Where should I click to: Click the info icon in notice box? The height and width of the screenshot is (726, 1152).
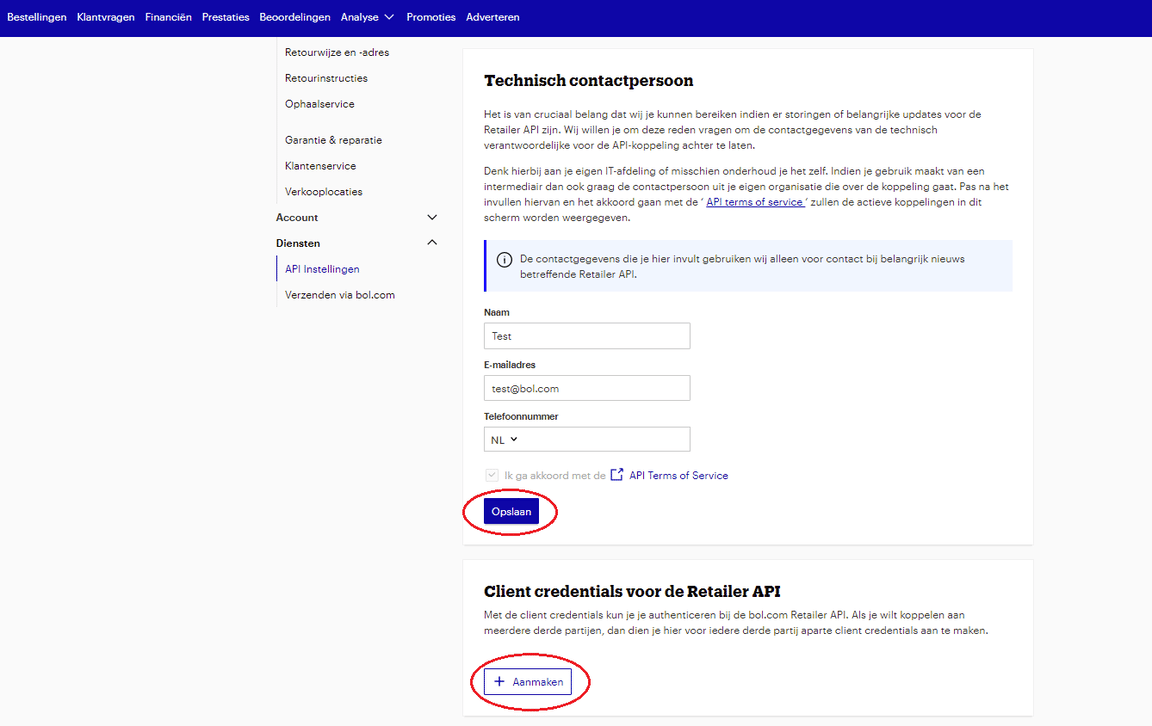coord(504,259)
